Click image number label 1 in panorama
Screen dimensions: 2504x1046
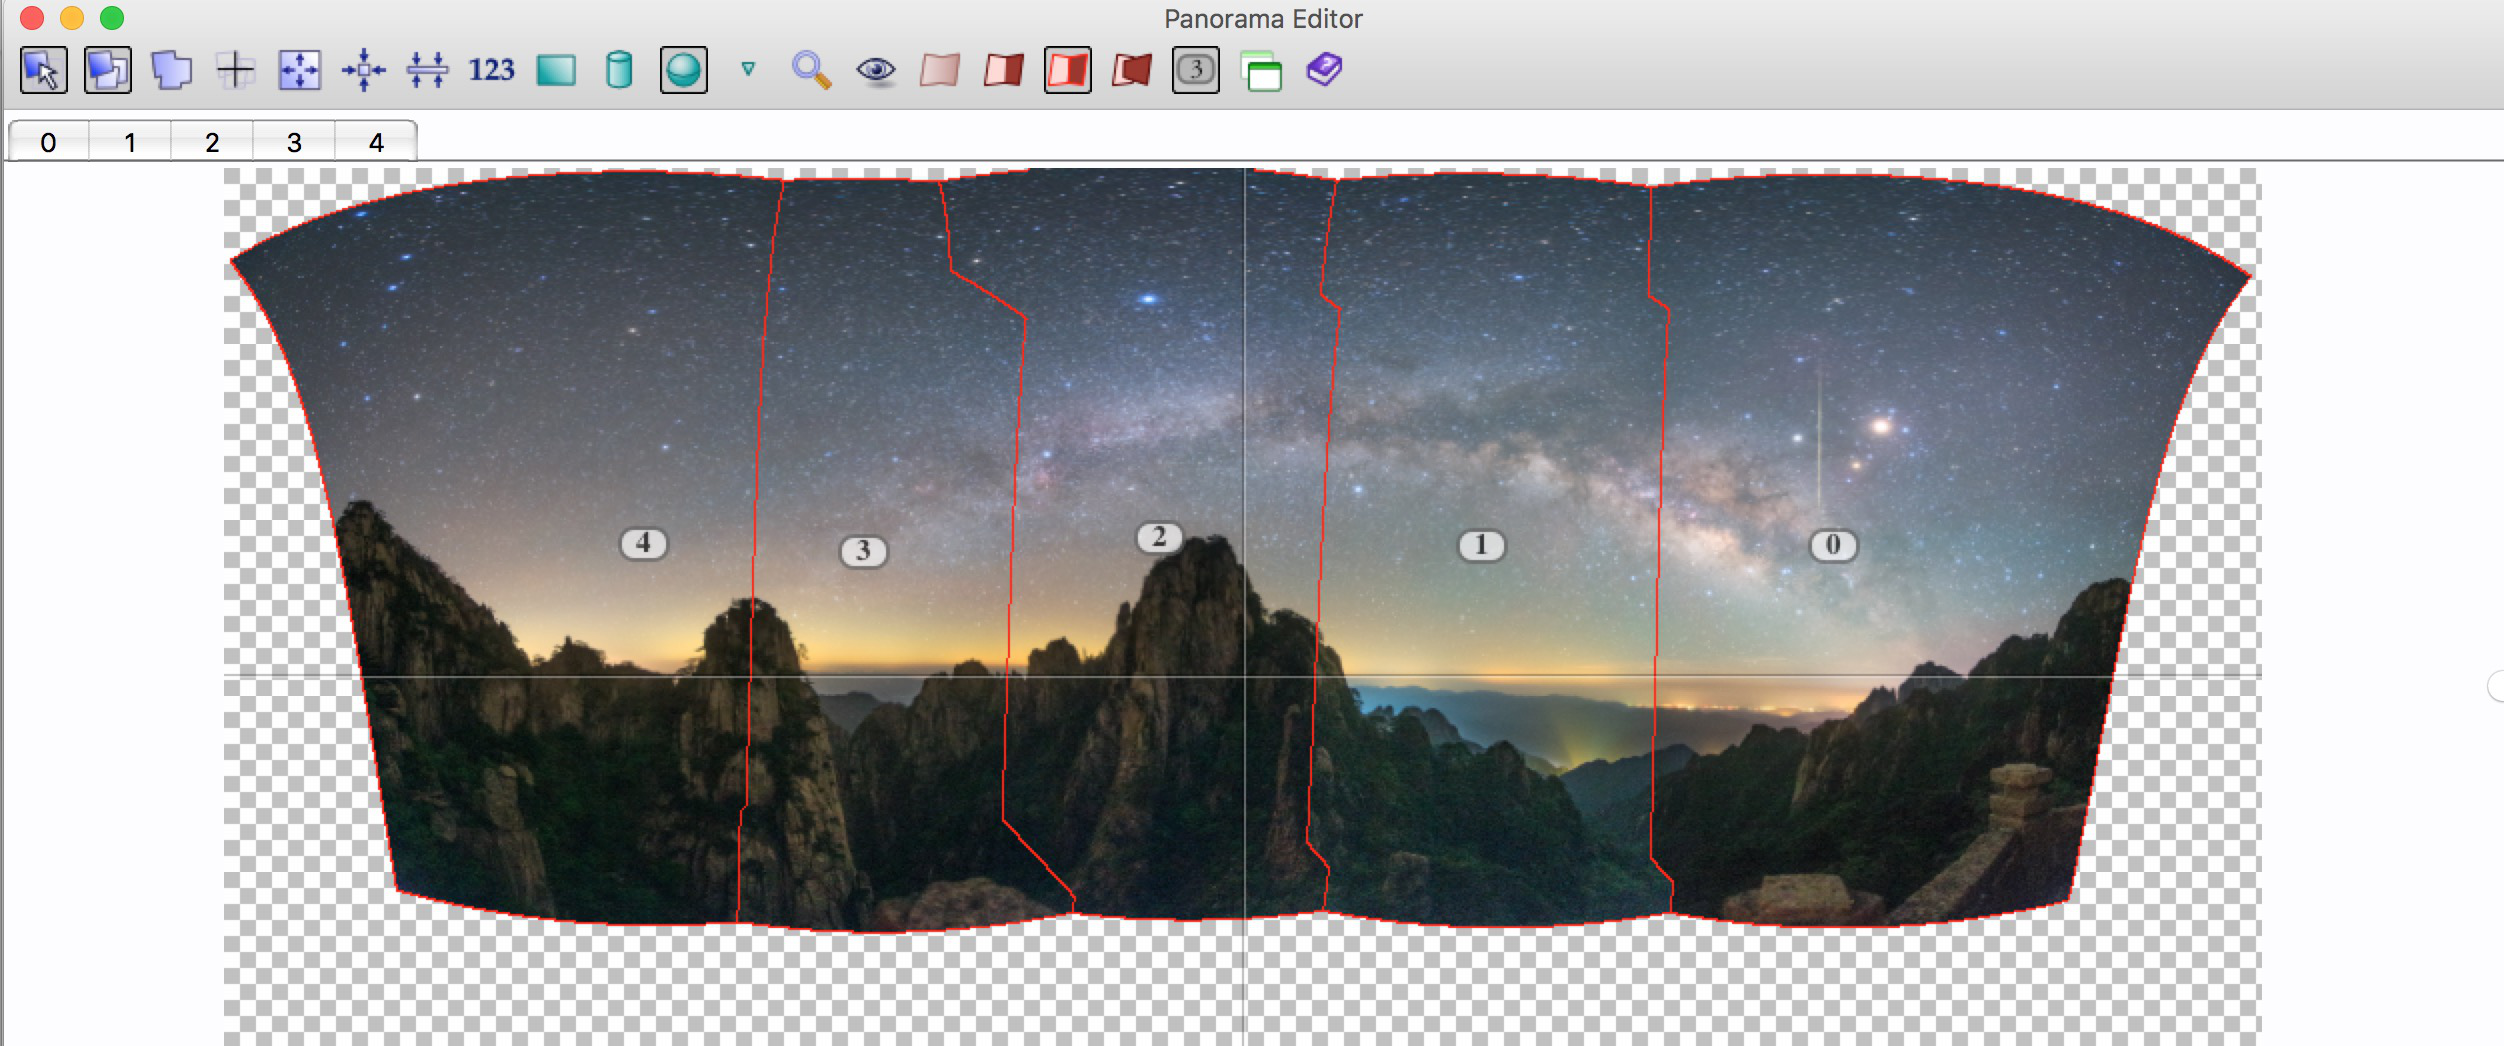click(x=1481, y=545)
